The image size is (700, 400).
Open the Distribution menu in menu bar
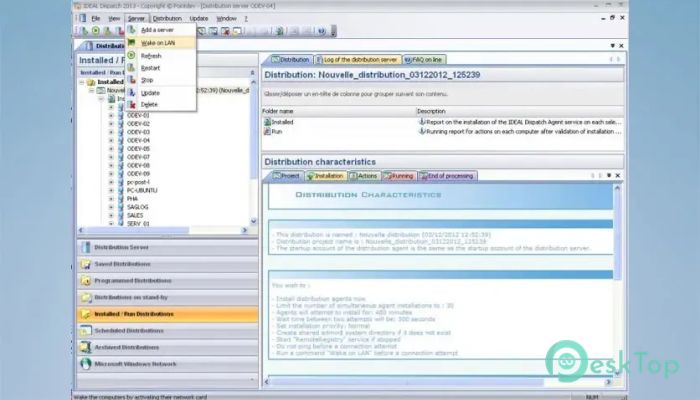coord(167,18)
